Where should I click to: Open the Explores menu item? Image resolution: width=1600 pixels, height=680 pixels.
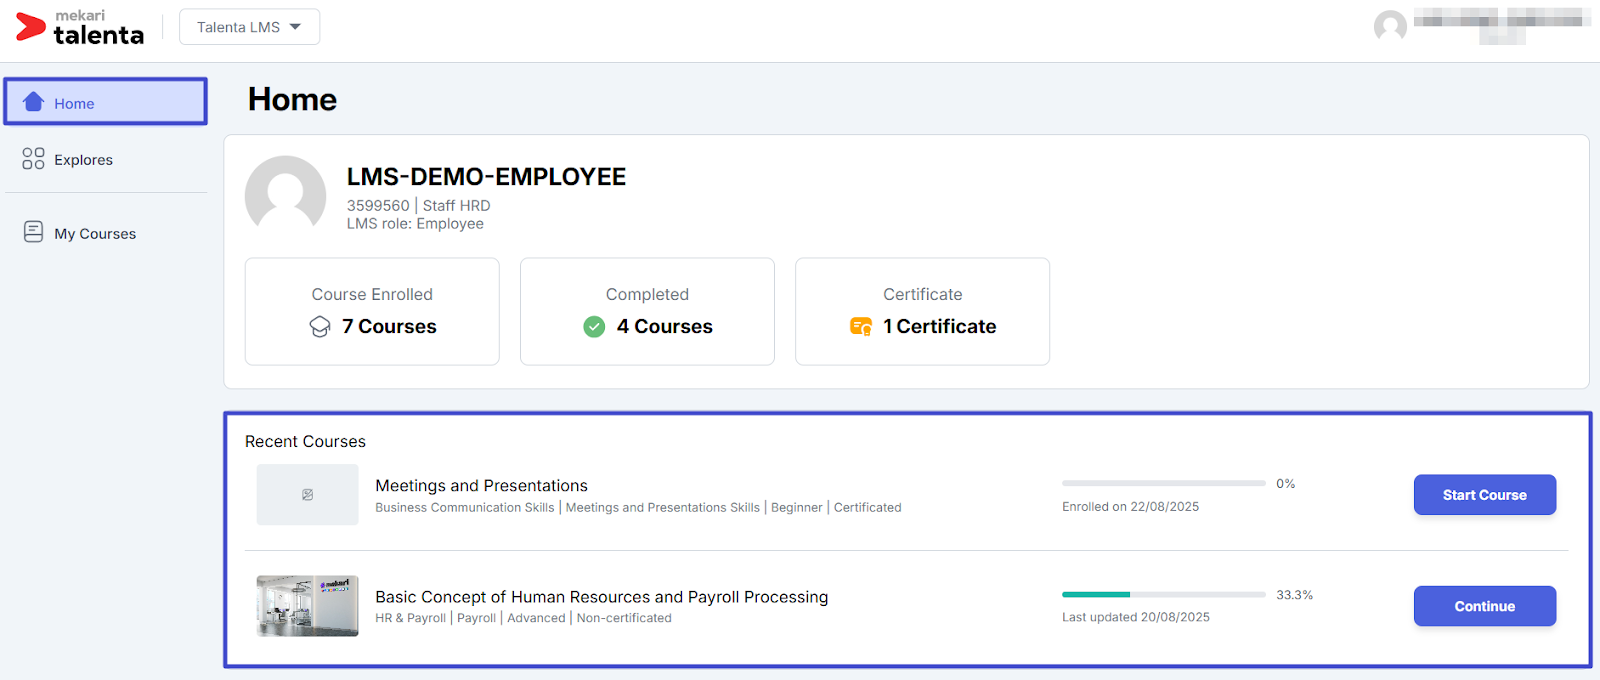click(x=83, y=160)
